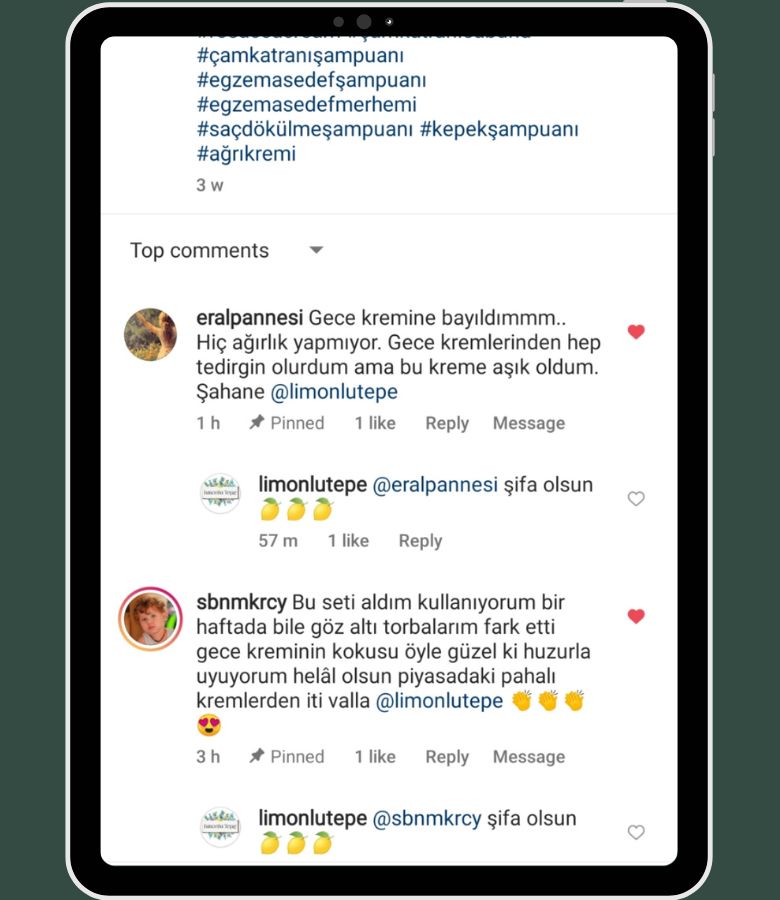This screenshot has width=780, height=900.
Task: Reply to limonlutepe's 57 m comment
Action: pyautogui.click(x=421, y=541)
